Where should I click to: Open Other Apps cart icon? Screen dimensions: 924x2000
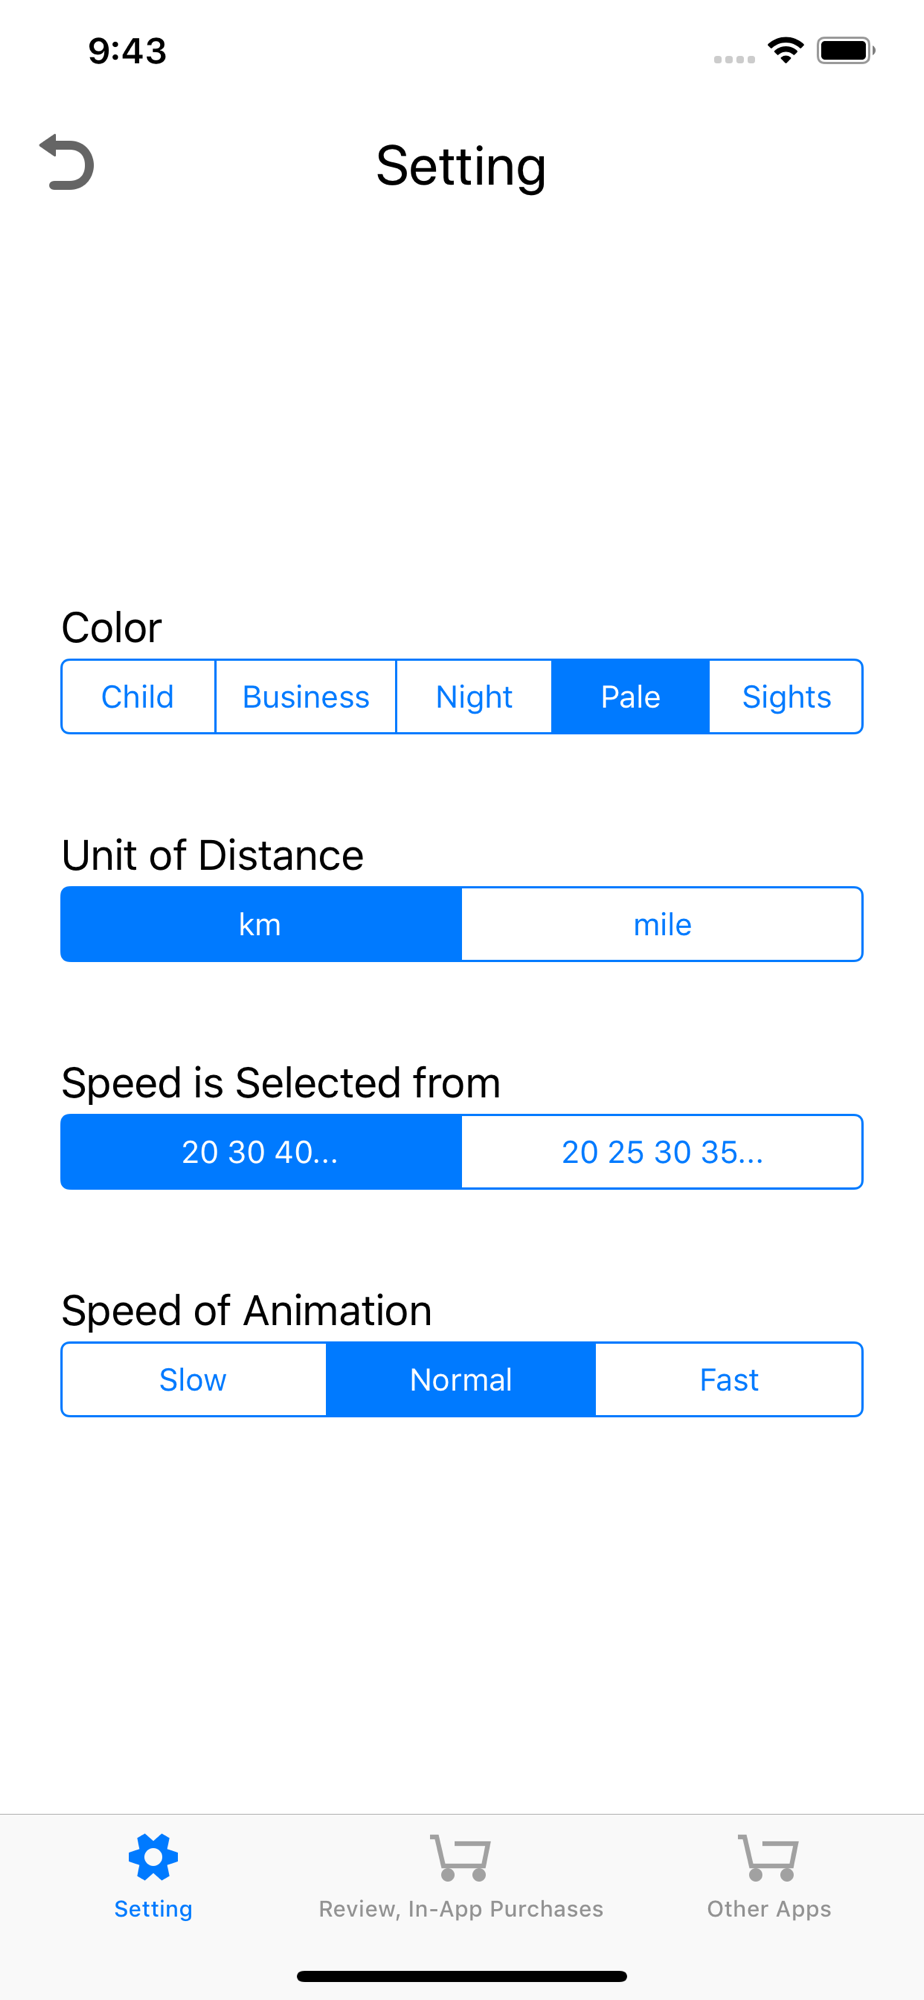768,1858
